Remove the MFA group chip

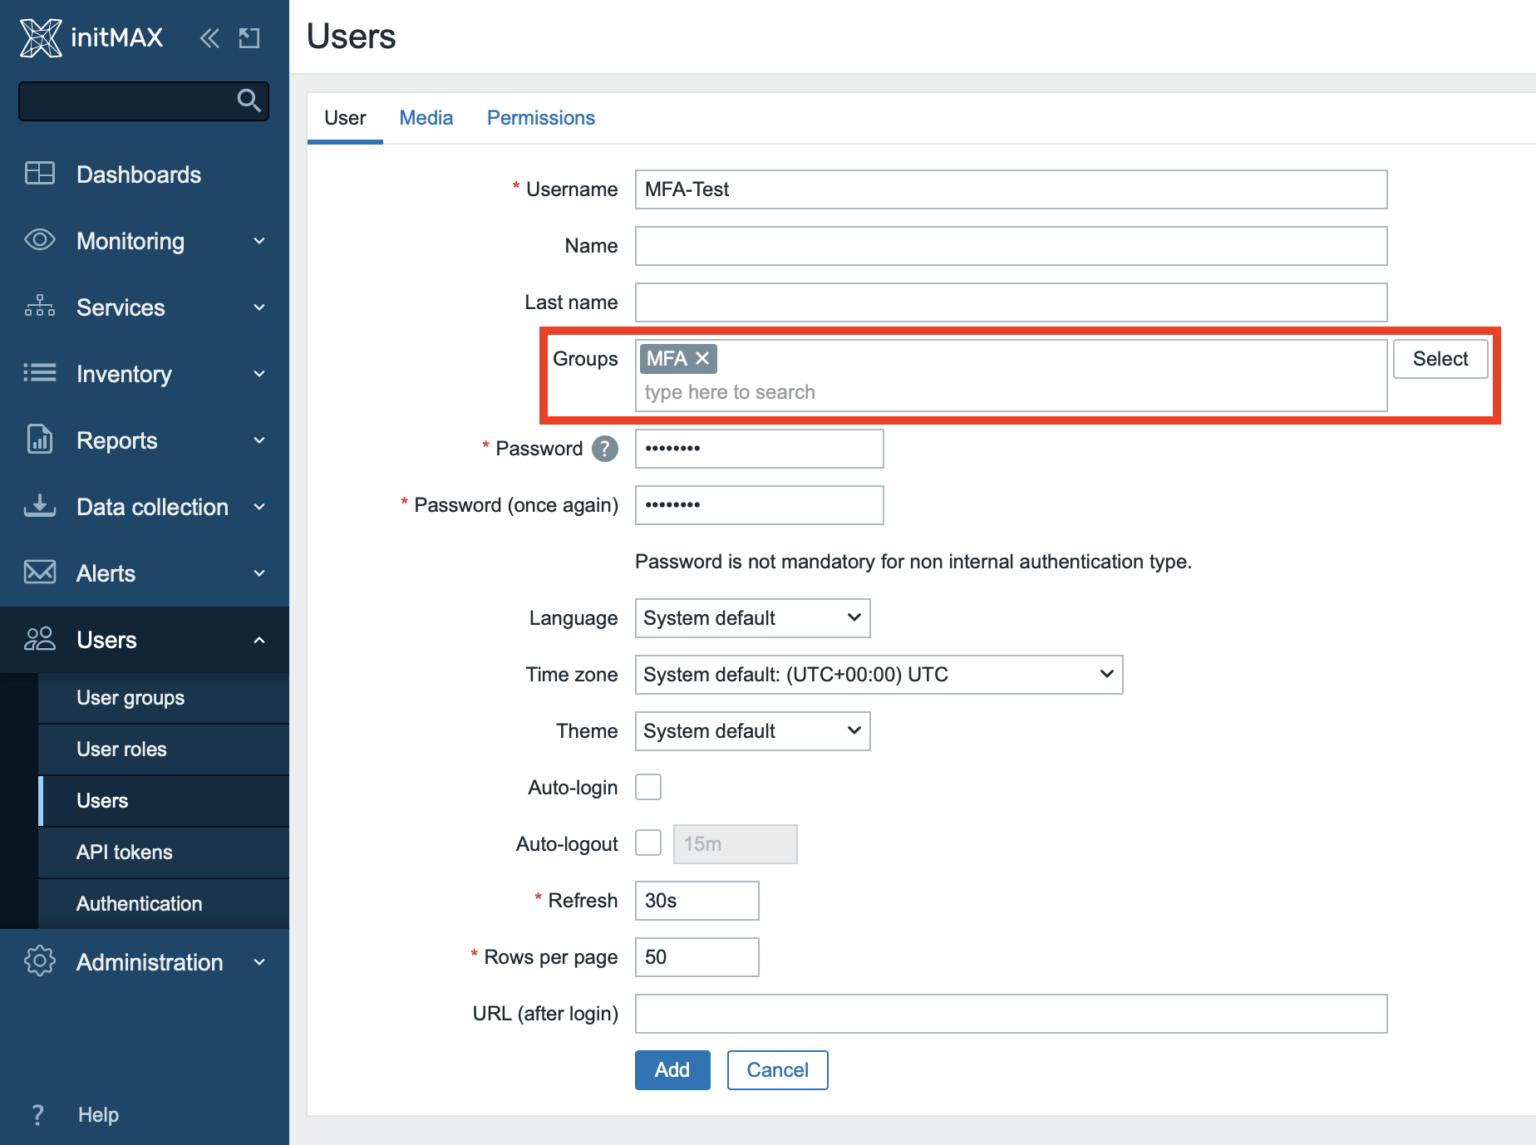pyautogui.click(x=703, y=358)
